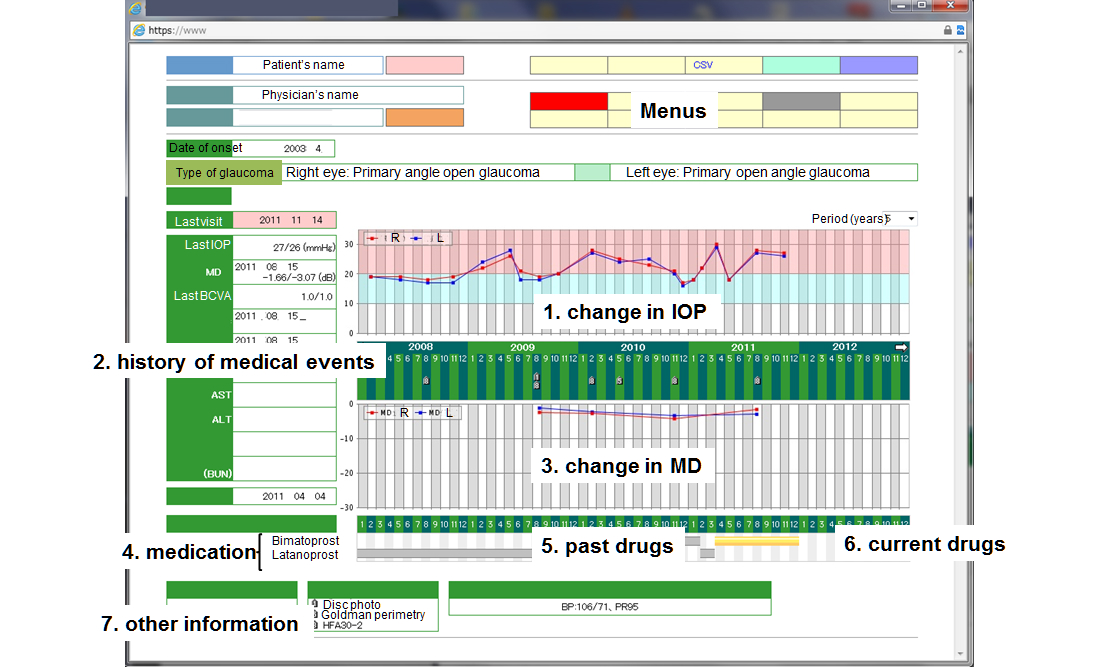The width and height of the screenshot is (1100, 667).
Task: Click the gray menu button
Action: [801, 101]
